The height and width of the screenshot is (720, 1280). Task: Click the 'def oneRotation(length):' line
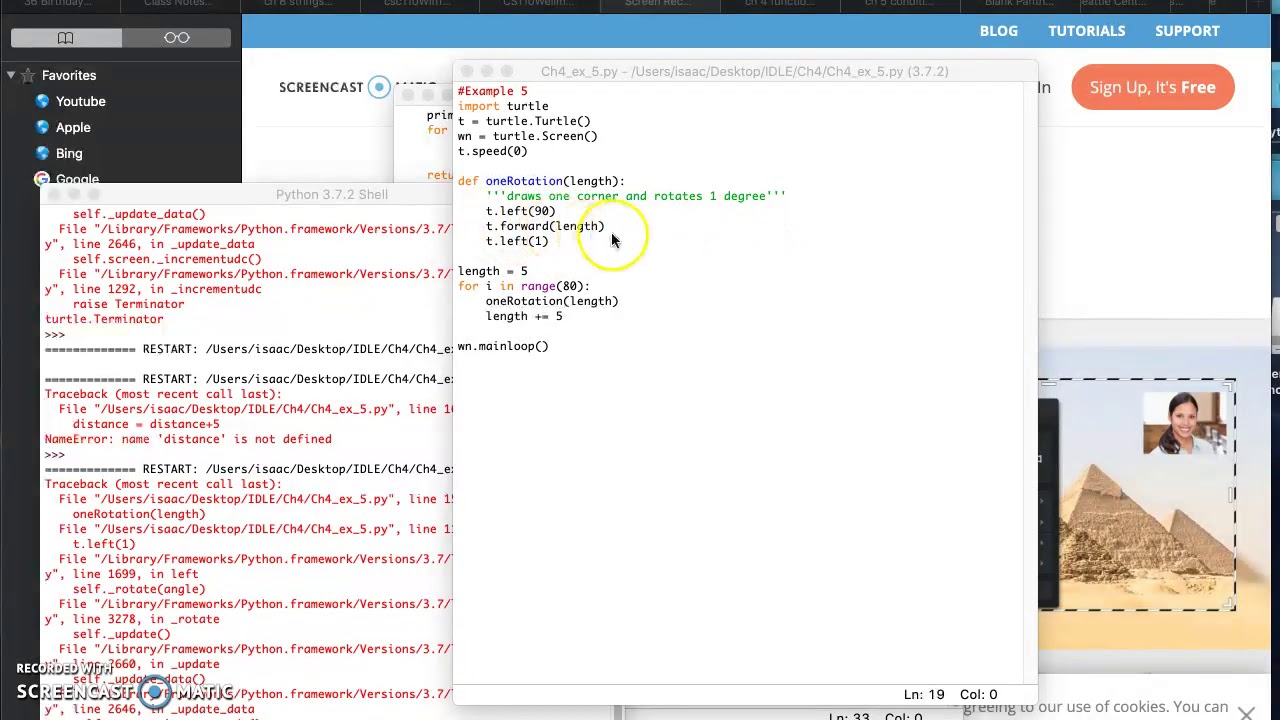point(541,181)
